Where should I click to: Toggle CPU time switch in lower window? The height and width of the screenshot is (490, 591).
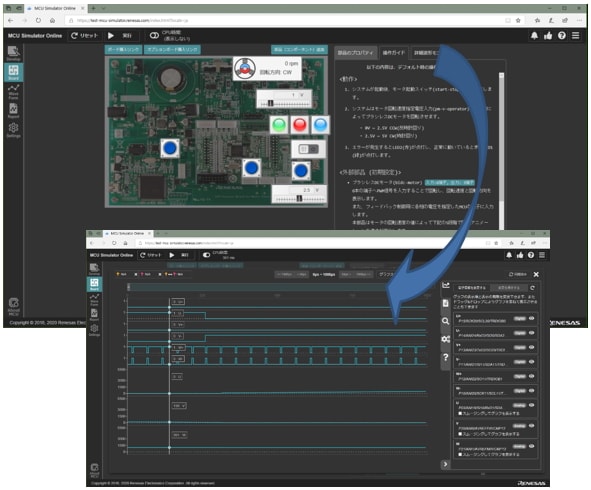coord(207,255)
